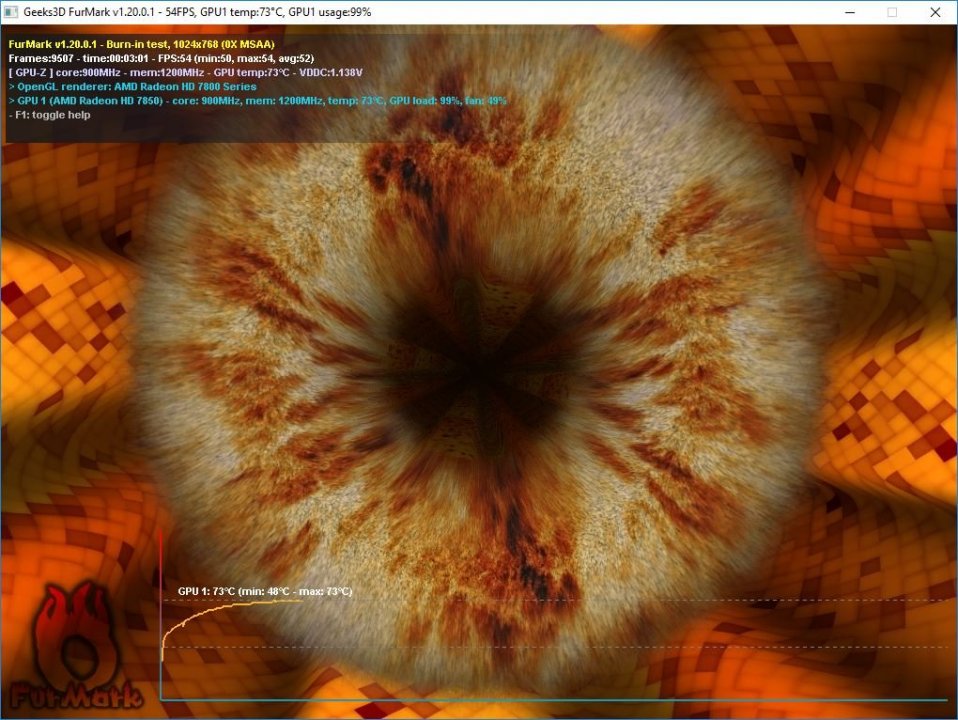
Task: Minimize the FurMark window
Action: point(850,12)
